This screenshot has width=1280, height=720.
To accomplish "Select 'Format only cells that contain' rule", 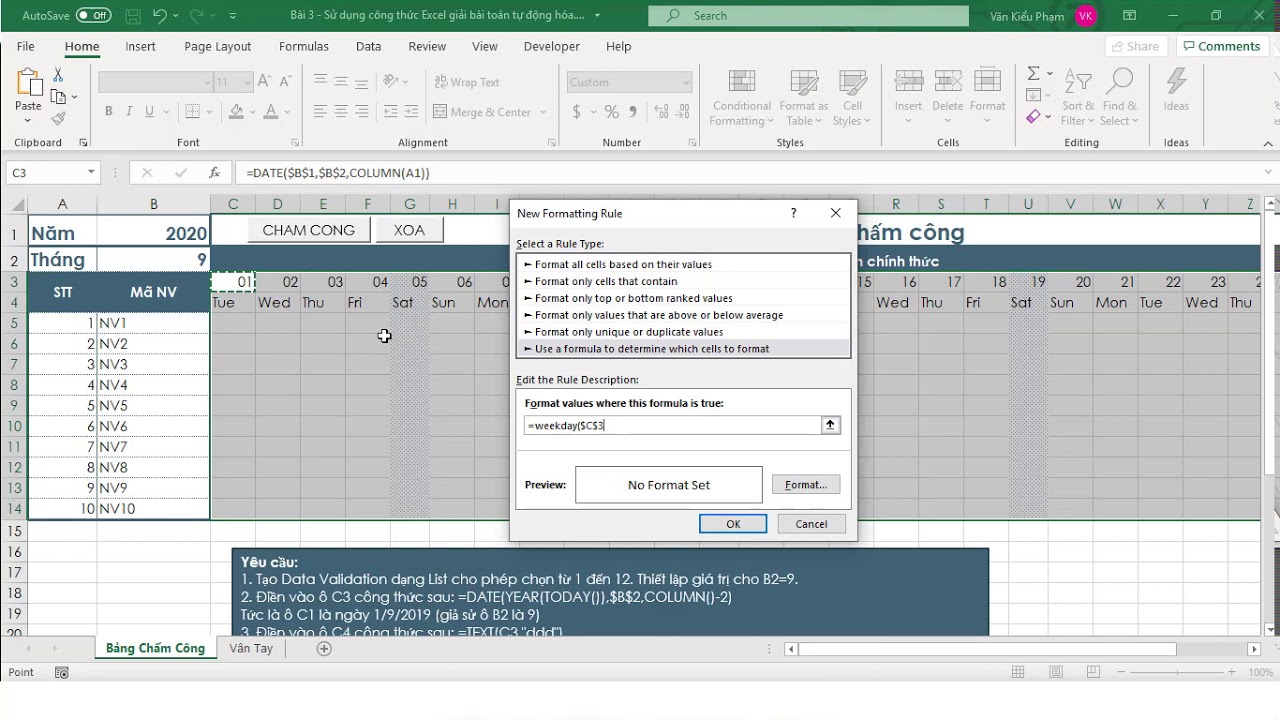I will click(605, 281).
